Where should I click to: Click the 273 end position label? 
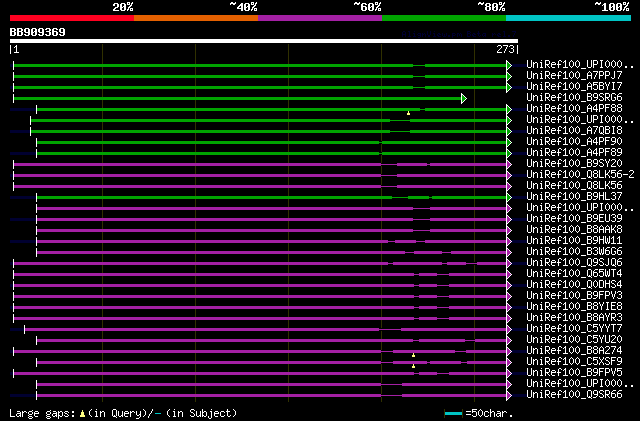pos(505,49)
